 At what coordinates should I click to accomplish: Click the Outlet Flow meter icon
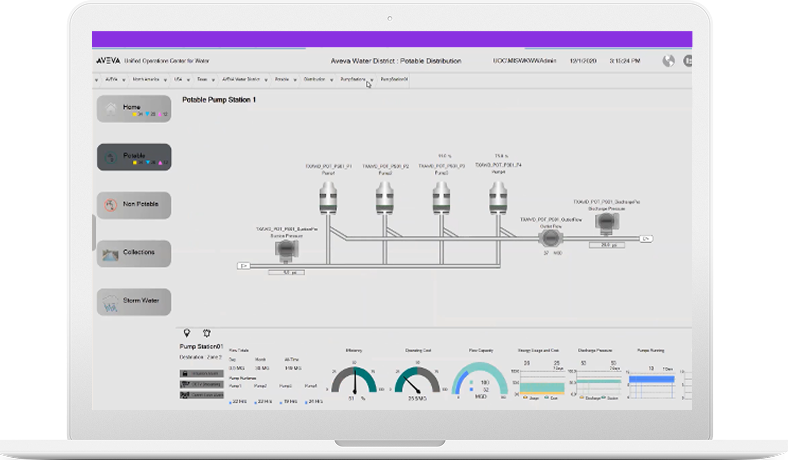(551, 238)
